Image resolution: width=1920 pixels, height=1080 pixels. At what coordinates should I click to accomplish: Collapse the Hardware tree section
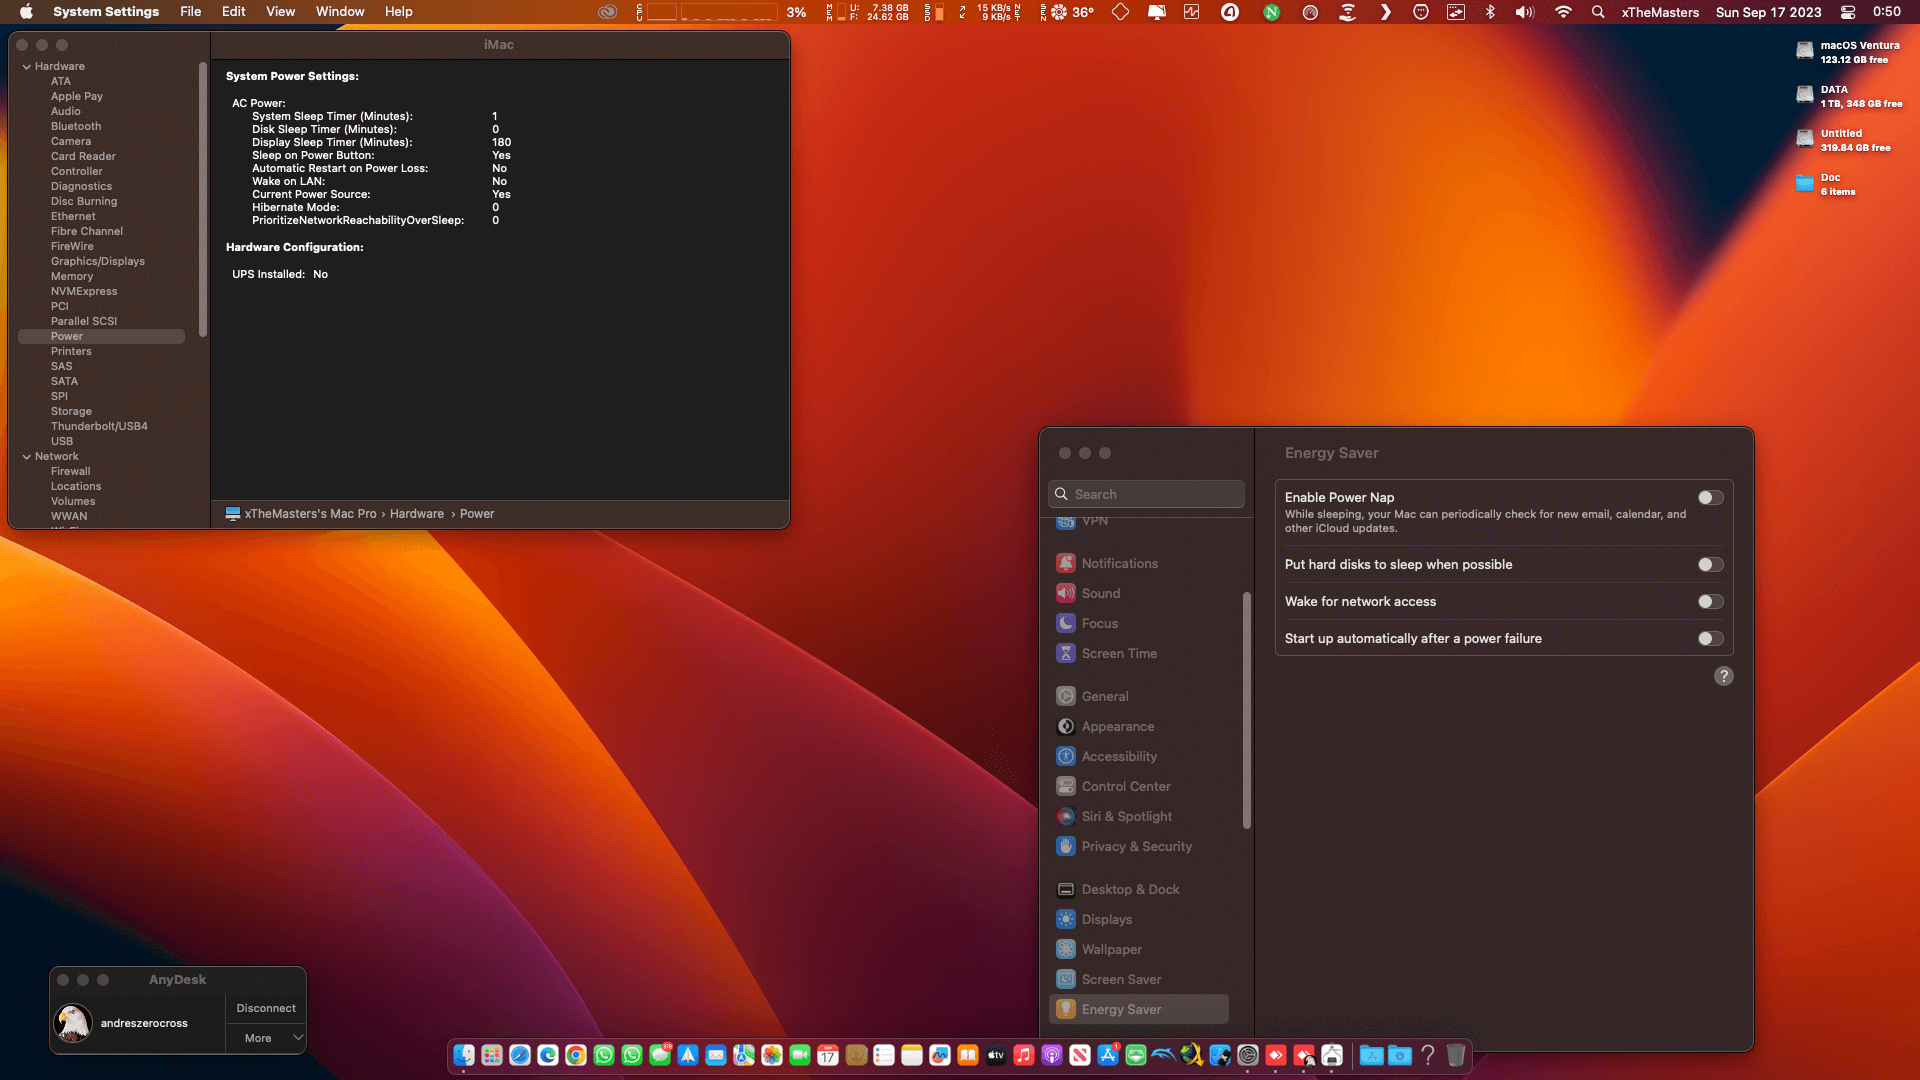[26, 67]
